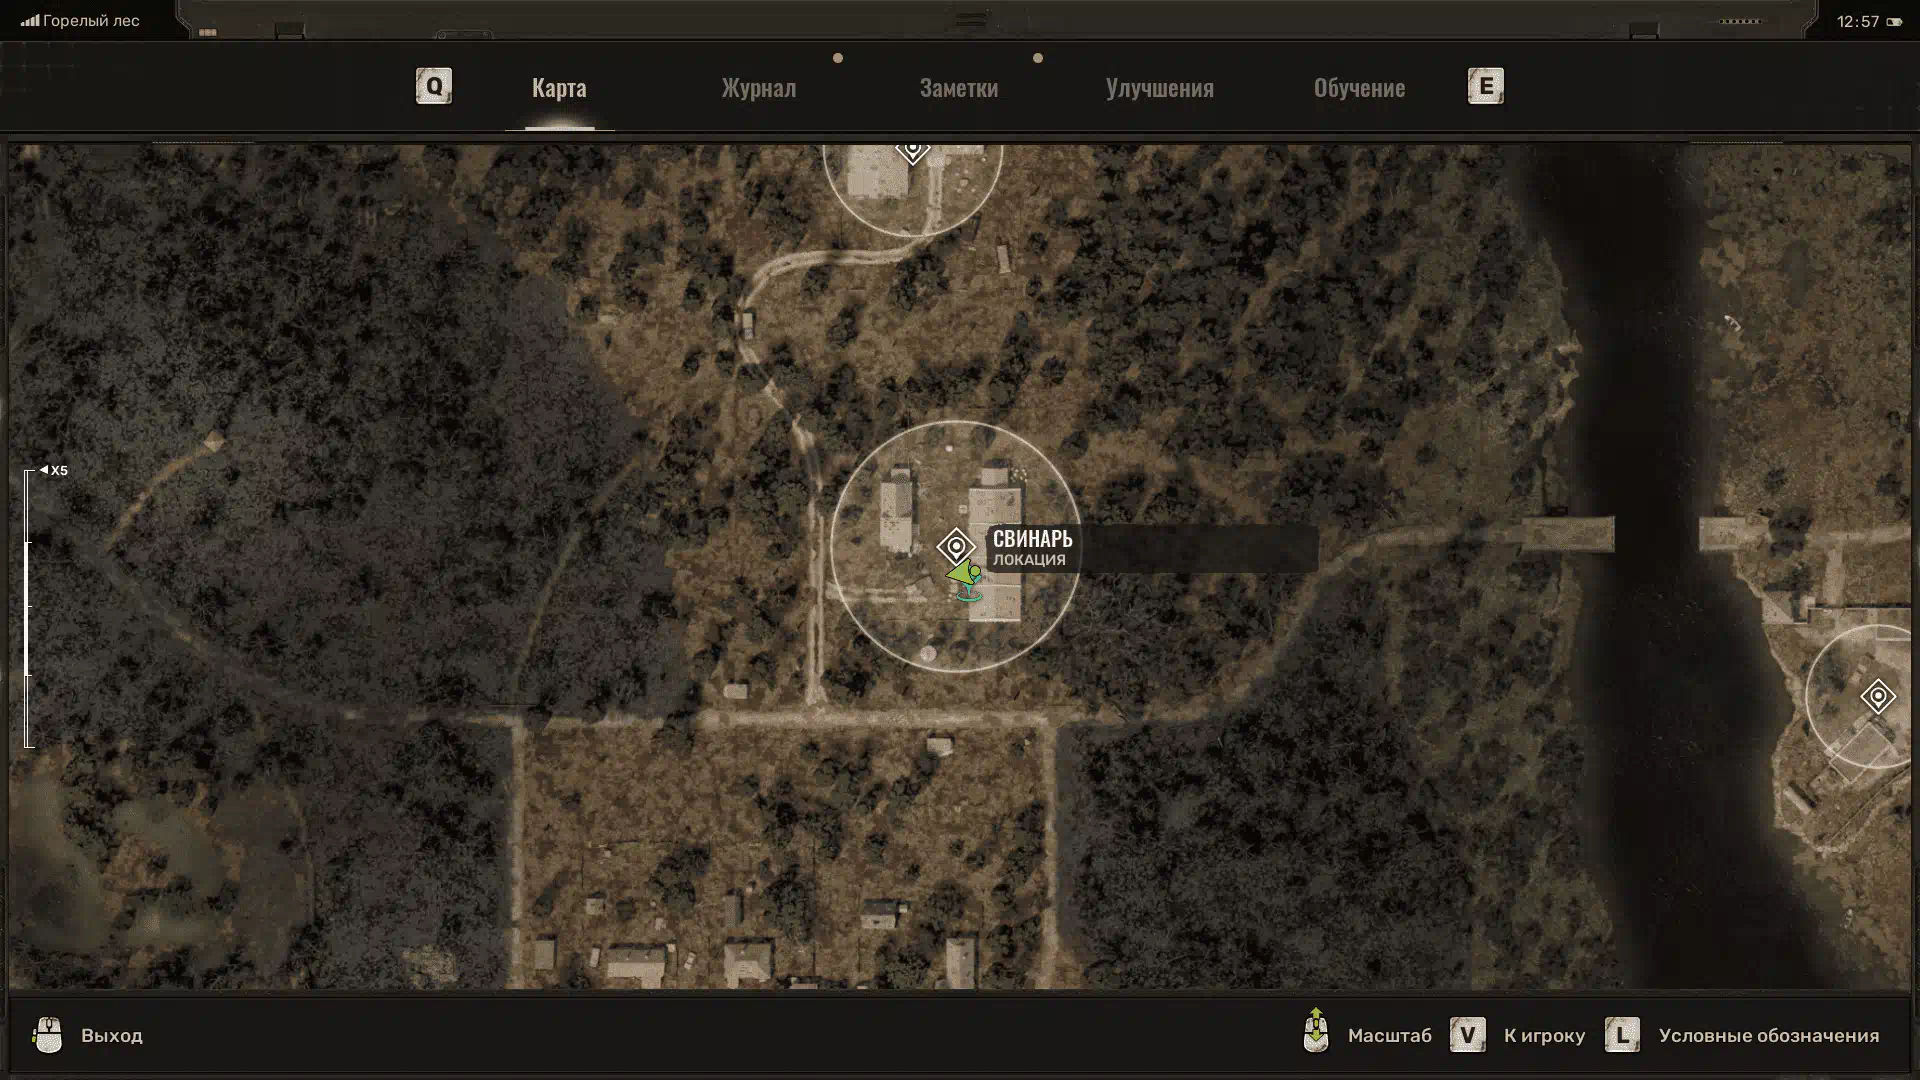The width and height of the screenshot is (1920, 1080).
Task: Click the V key icon
Action: coord(1467,1035)
